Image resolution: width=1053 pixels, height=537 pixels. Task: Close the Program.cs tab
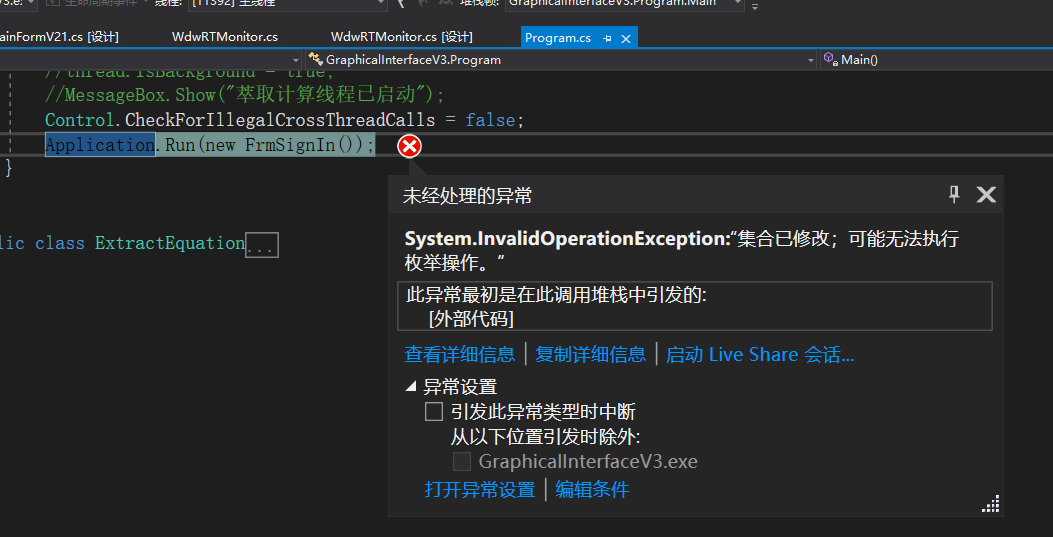point(625,38)
